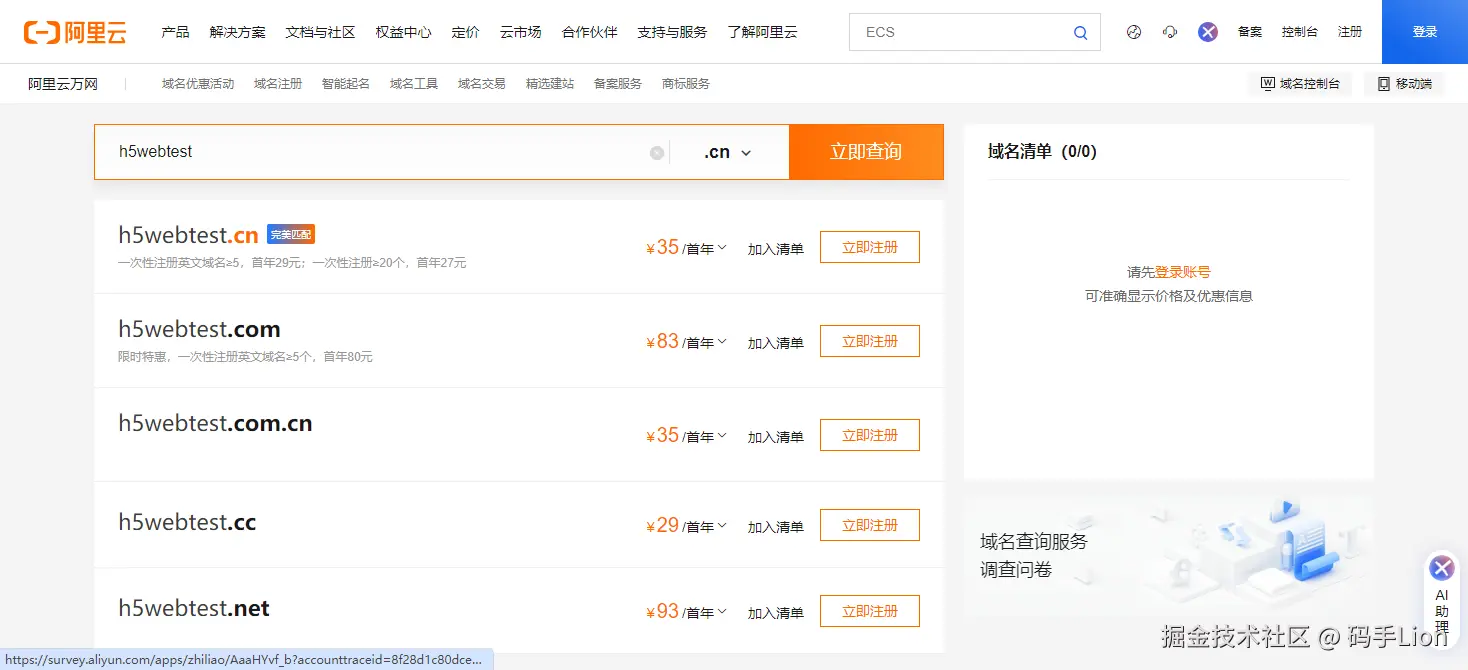Viewport: 1468px width, 670px height.
Task: Expand price options for h5webtest.com
Action: pyautogui.click(x=722, y=341)
